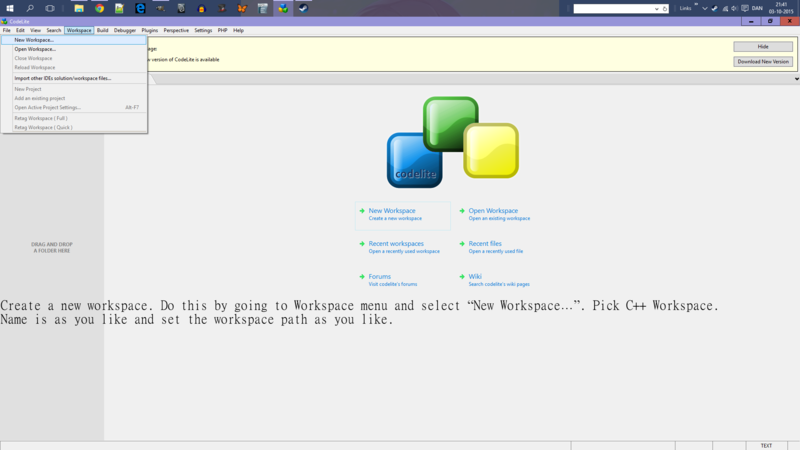
Task: Select "New Workspace..." from the Workspace menu
Action: pyautogui.click(x=34, y=40)
